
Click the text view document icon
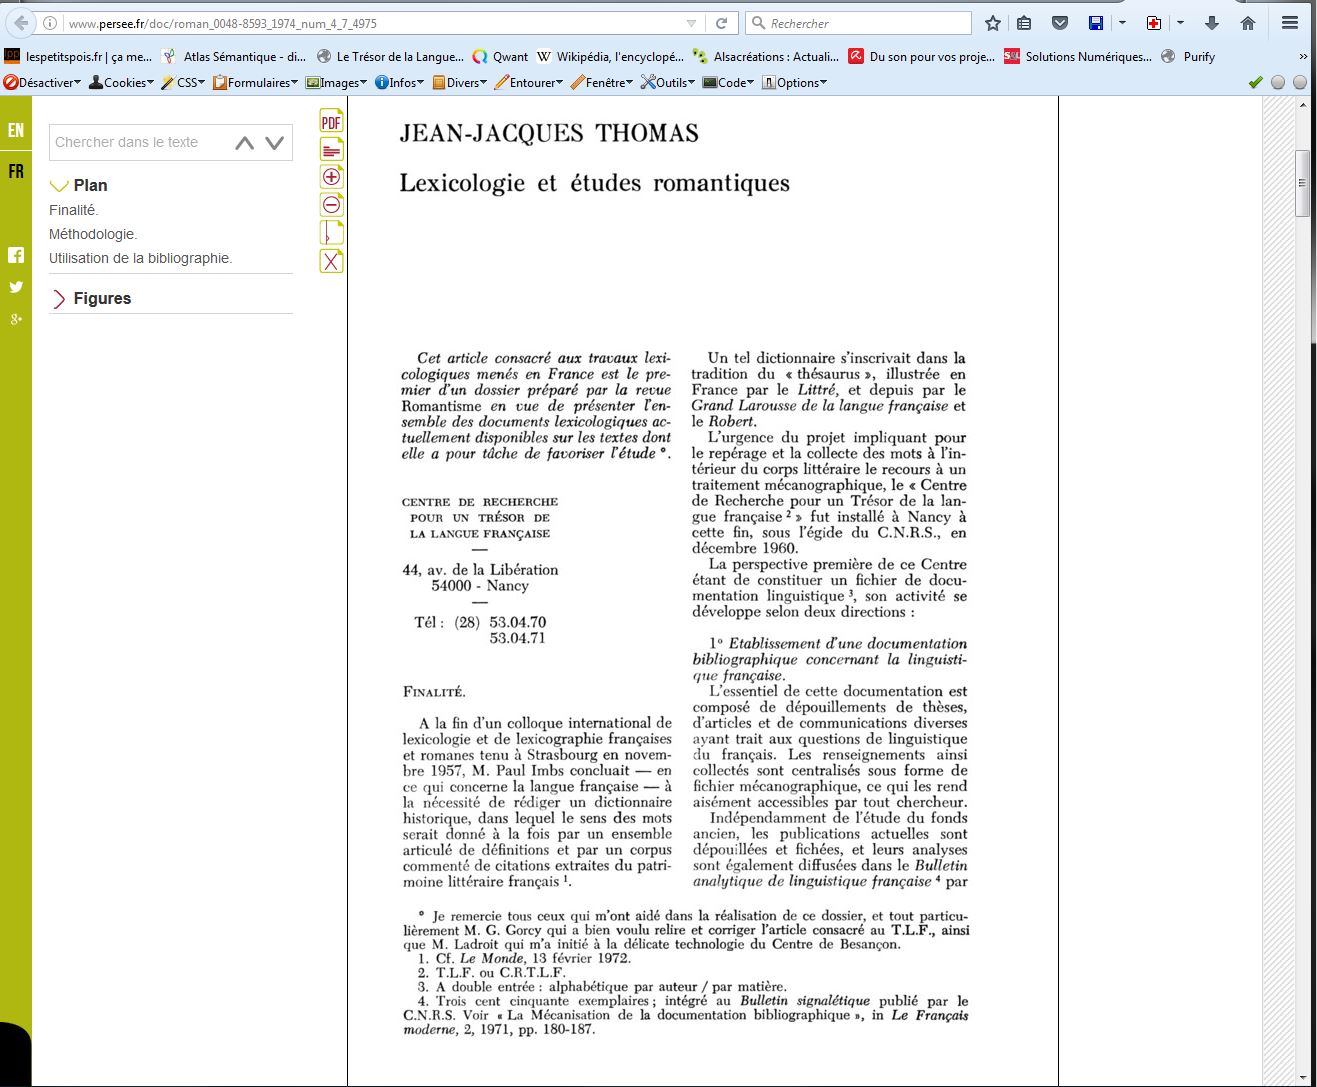331,150
